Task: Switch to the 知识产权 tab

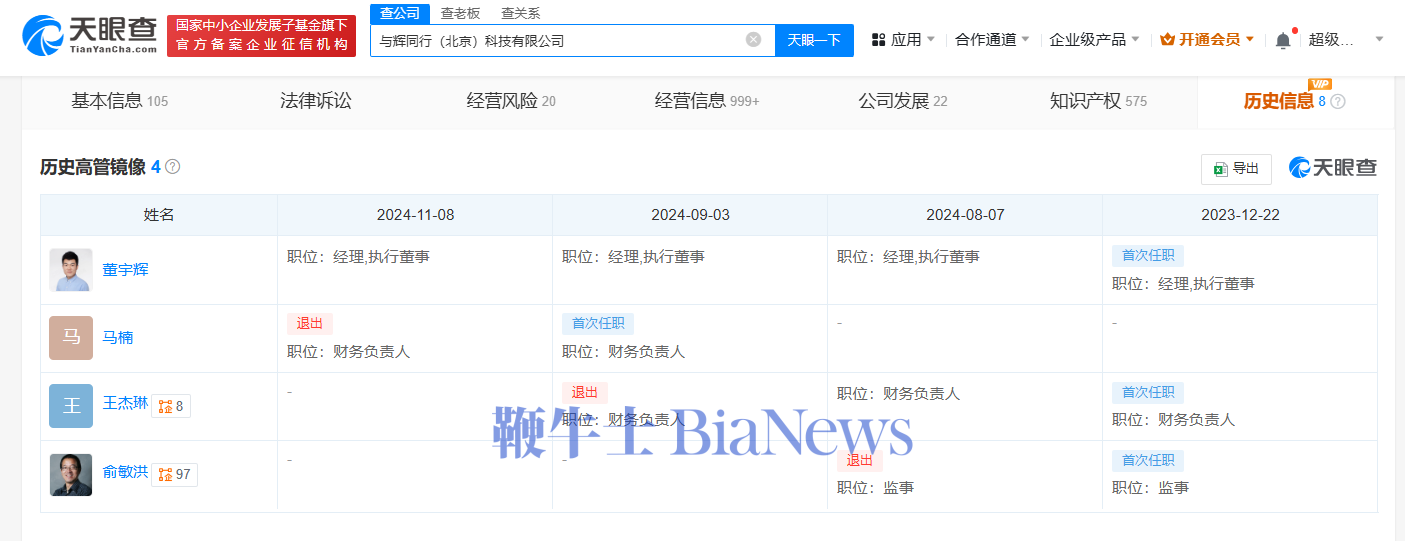Action: coord(1098,101)
